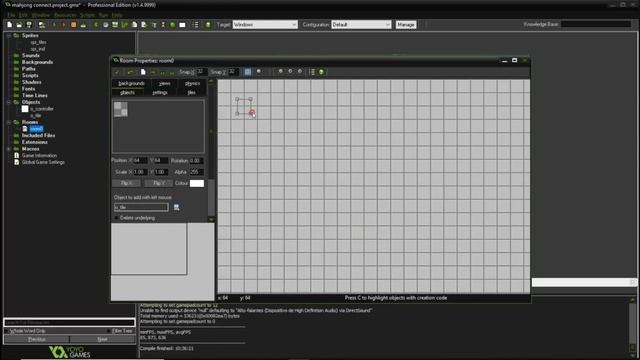Click the Create sprite Pac-Man icon
This screenshot has width=640, height=360.
(x=96, y=25)
